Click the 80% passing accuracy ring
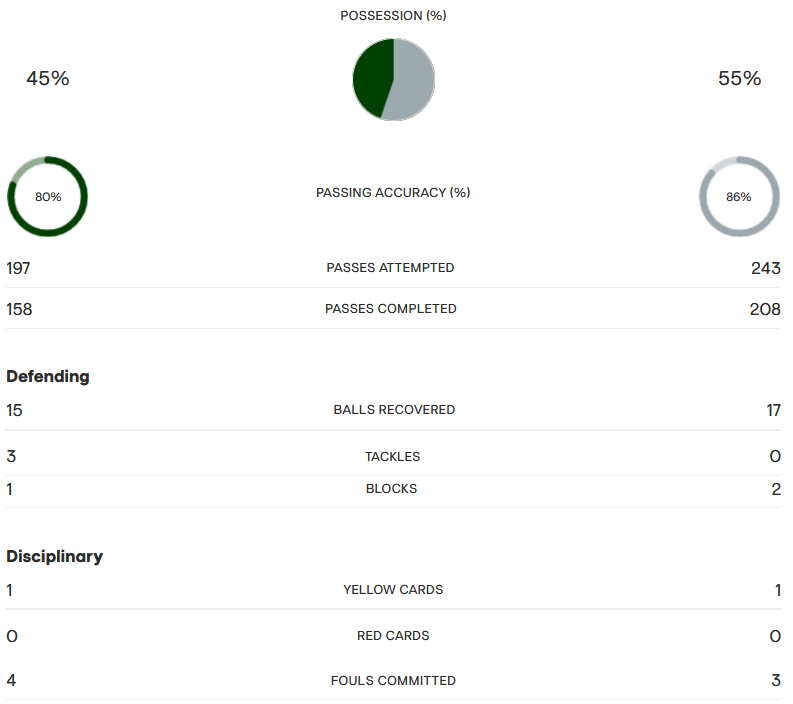The height and width of the screenshot is (704, 793). tap(48, 196)
